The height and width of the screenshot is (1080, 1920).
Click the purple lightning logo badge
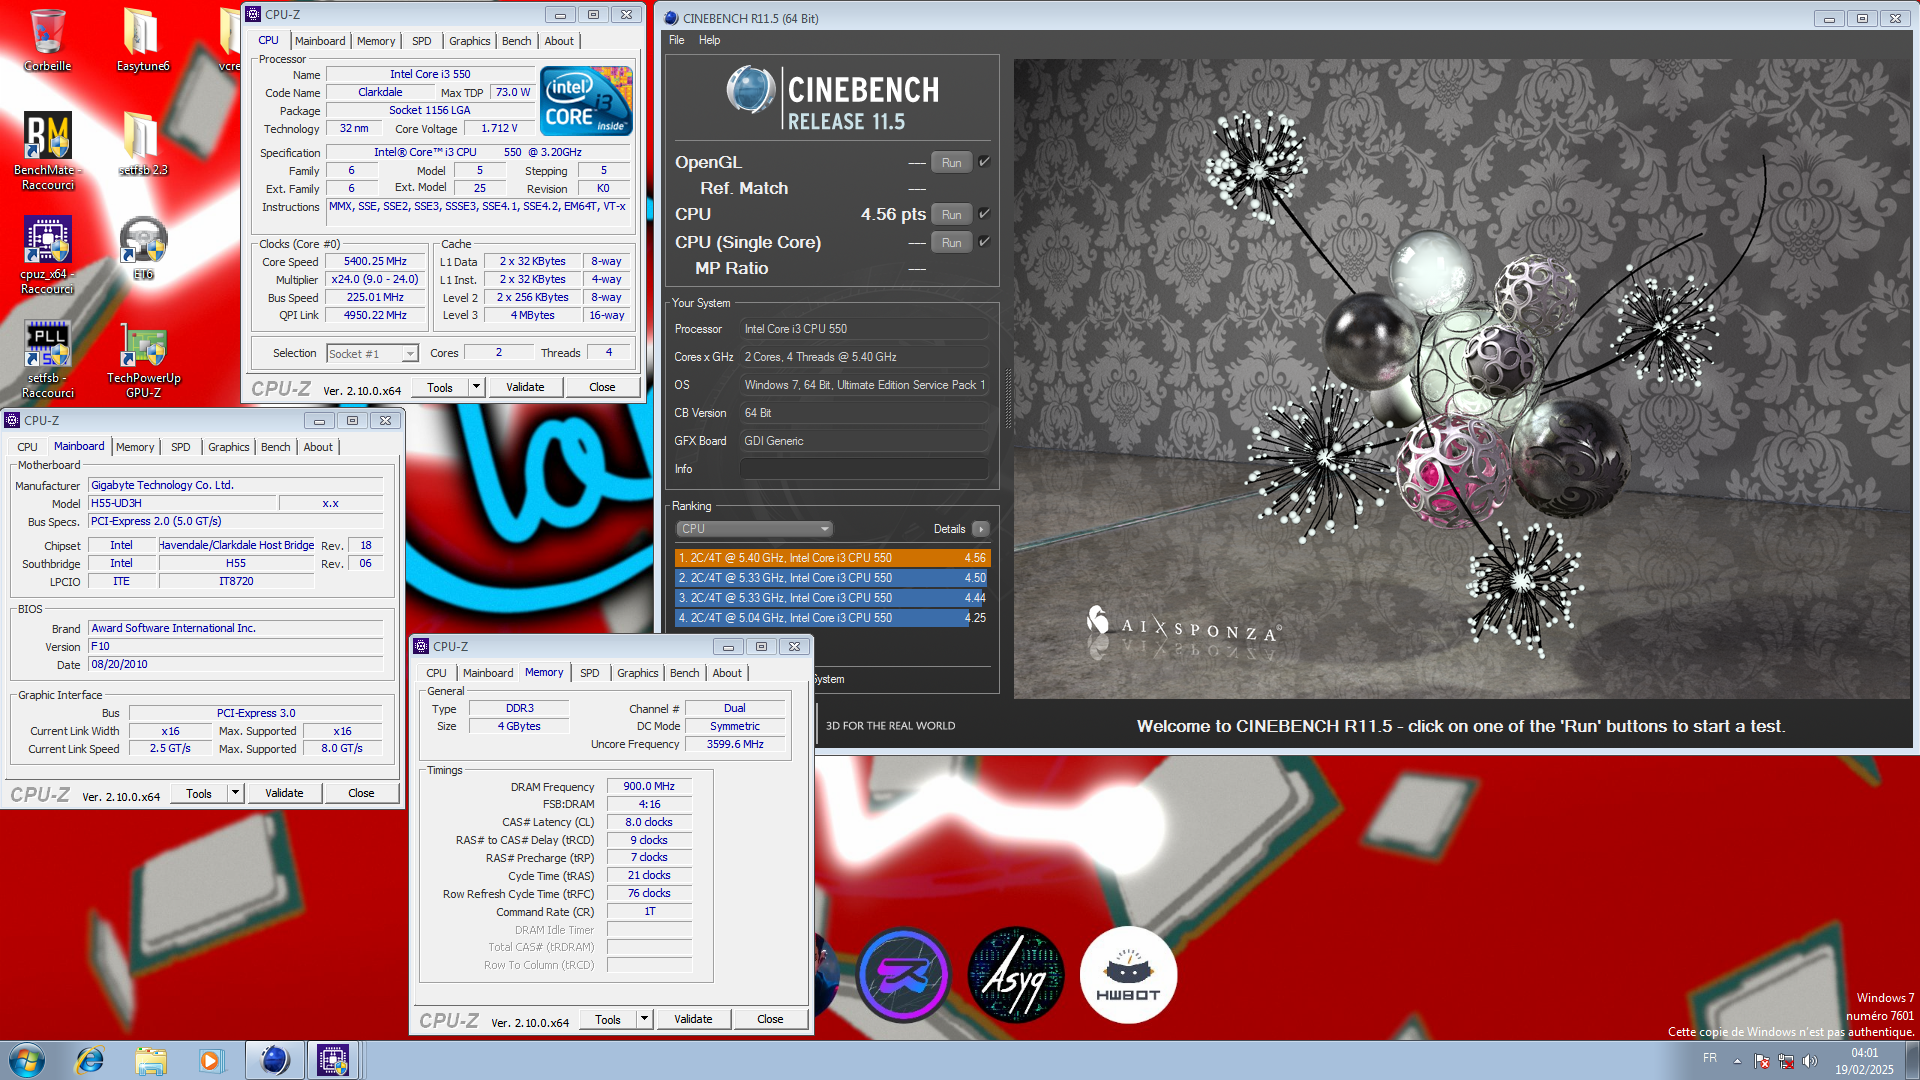tap(903, 975)
